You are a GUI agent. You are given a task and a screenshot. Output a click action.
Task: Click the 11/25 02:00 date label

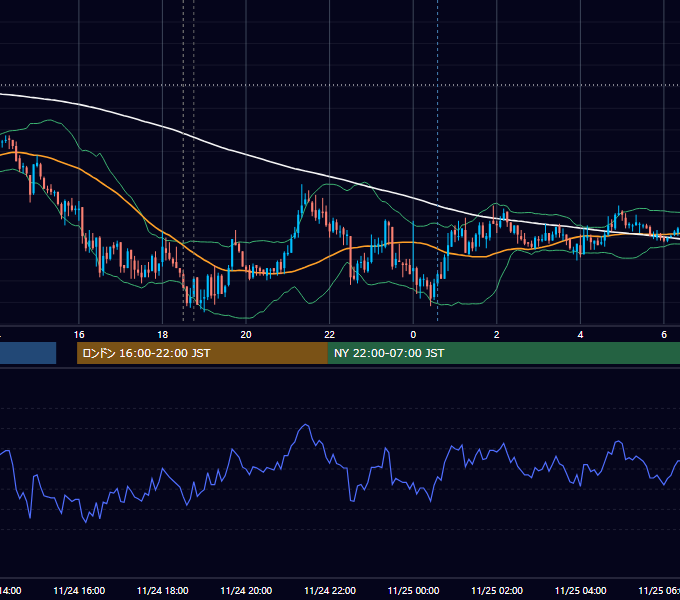click(x=497, y=590)
